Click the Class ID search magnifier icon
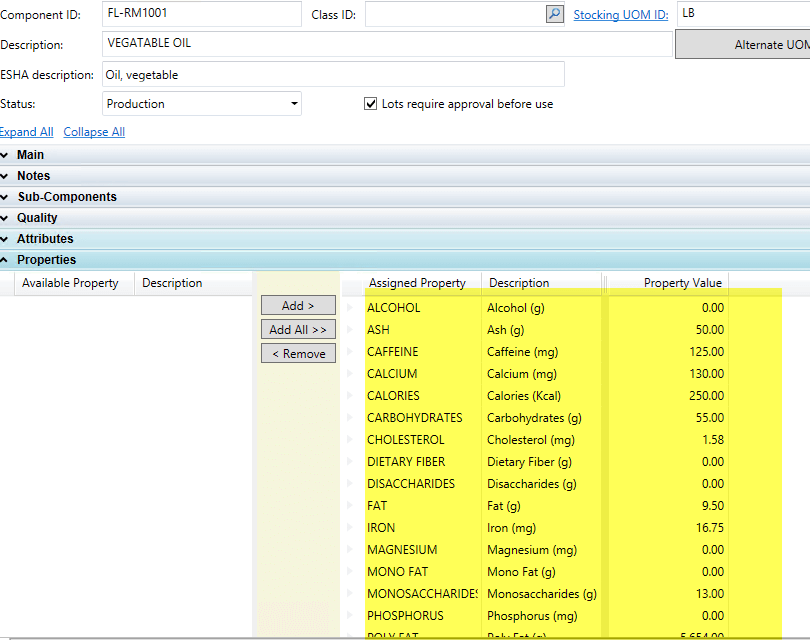Viewport: 810px width, 640px height. click(554, 14)
